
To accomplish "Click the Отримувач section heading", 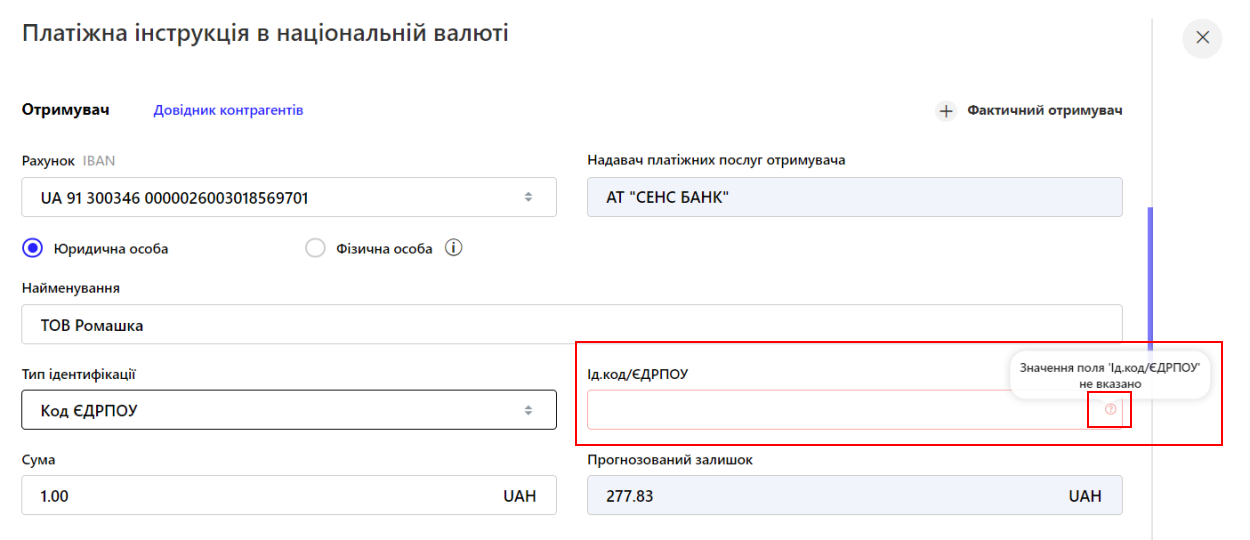I will (x=65, y=109).
